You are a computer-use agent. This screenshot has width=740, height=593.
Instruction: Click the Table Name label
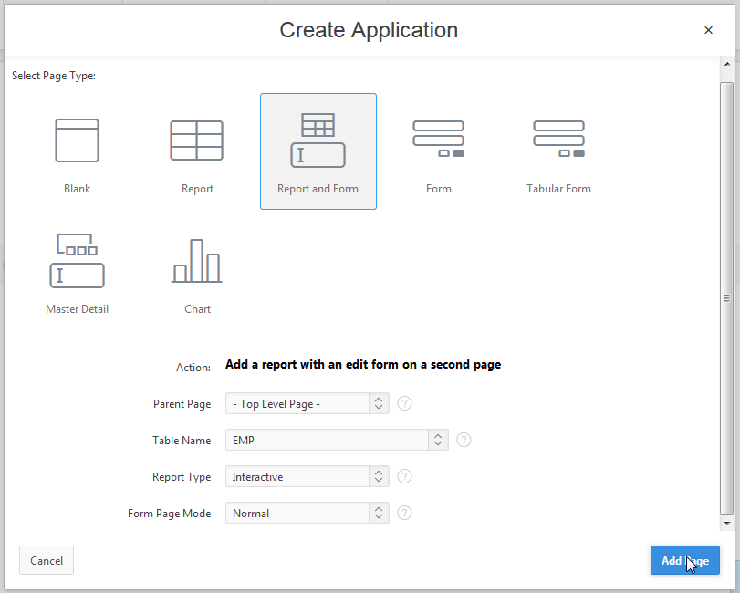(181, 440)
